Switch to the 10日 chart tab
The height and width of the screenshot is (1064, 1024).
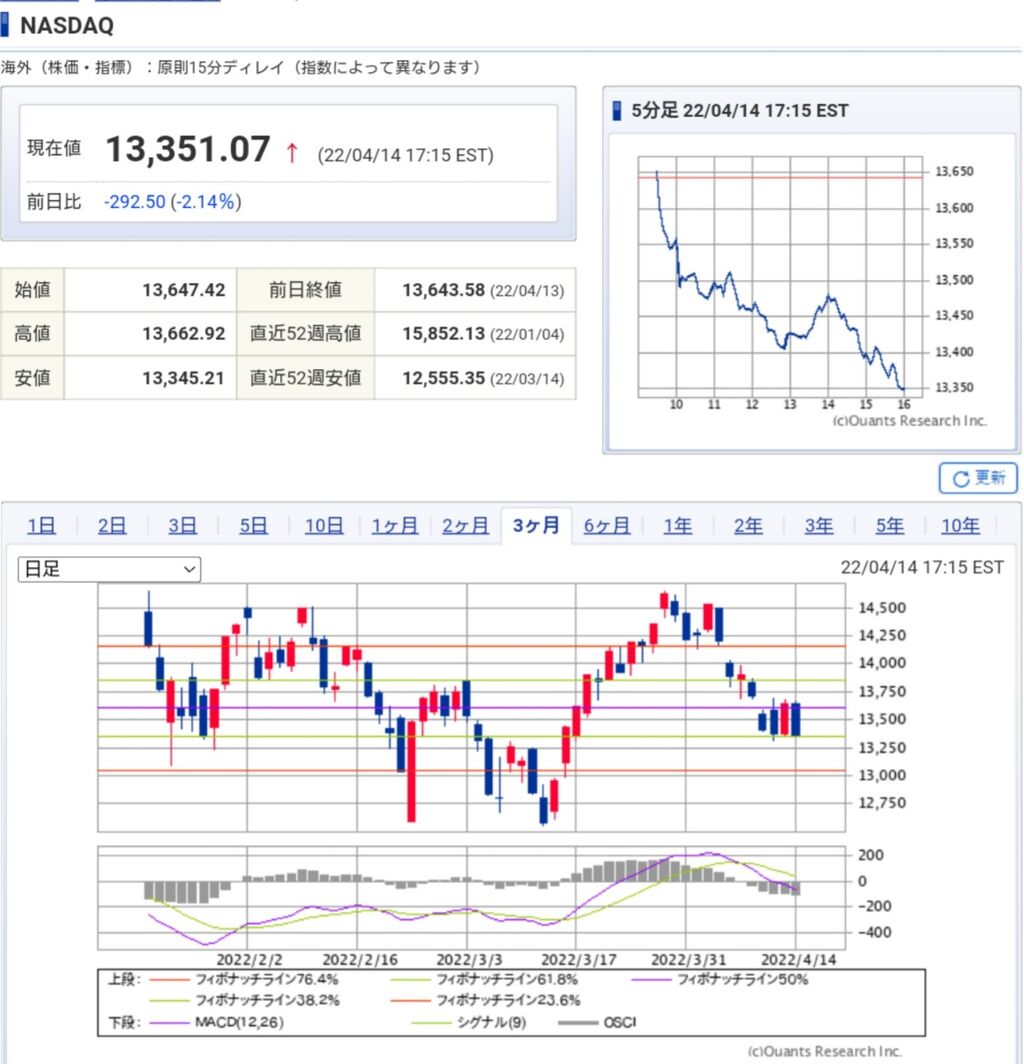pyautogui.click(x=324, y=525)
